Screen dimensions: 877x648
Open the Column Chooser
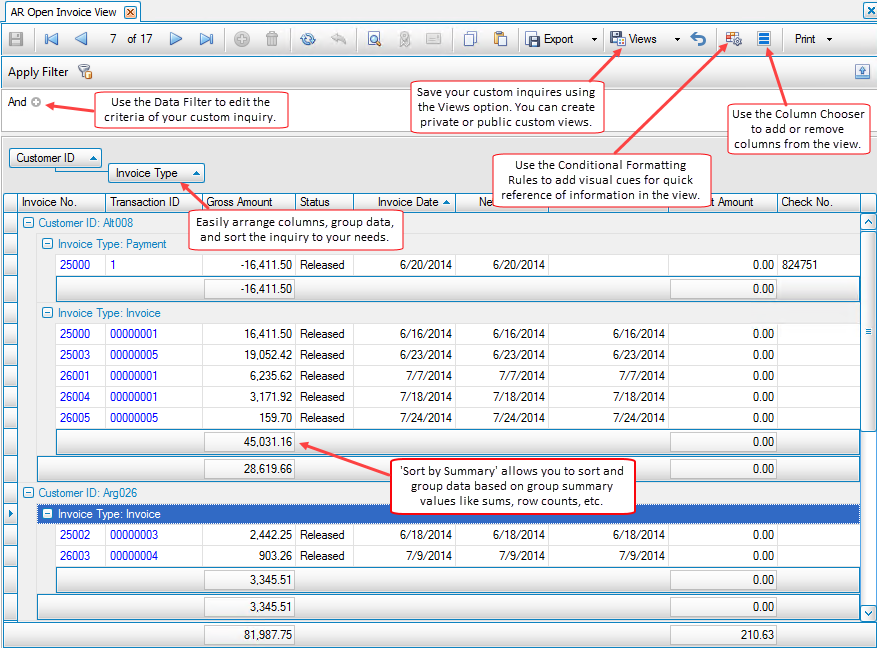click(x=763, y=39)
